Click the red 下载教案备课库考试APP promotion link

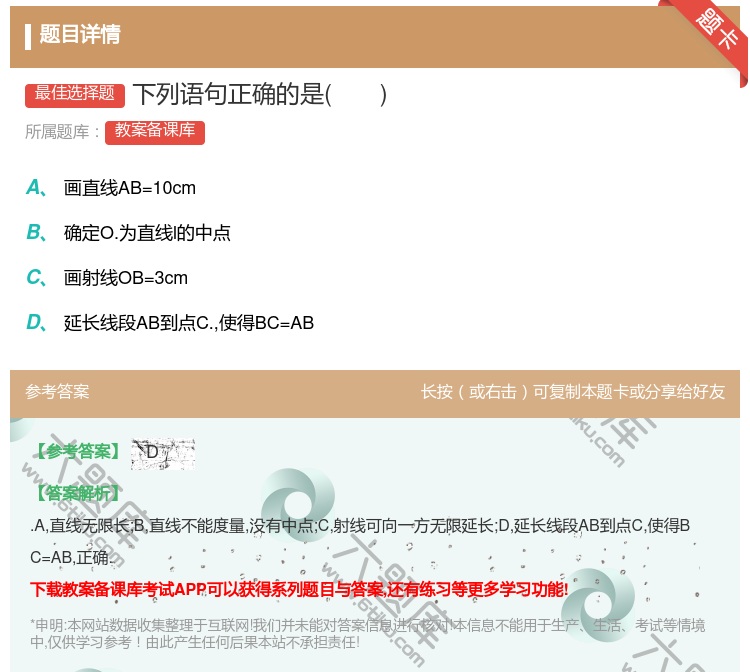tap(299, 589)
